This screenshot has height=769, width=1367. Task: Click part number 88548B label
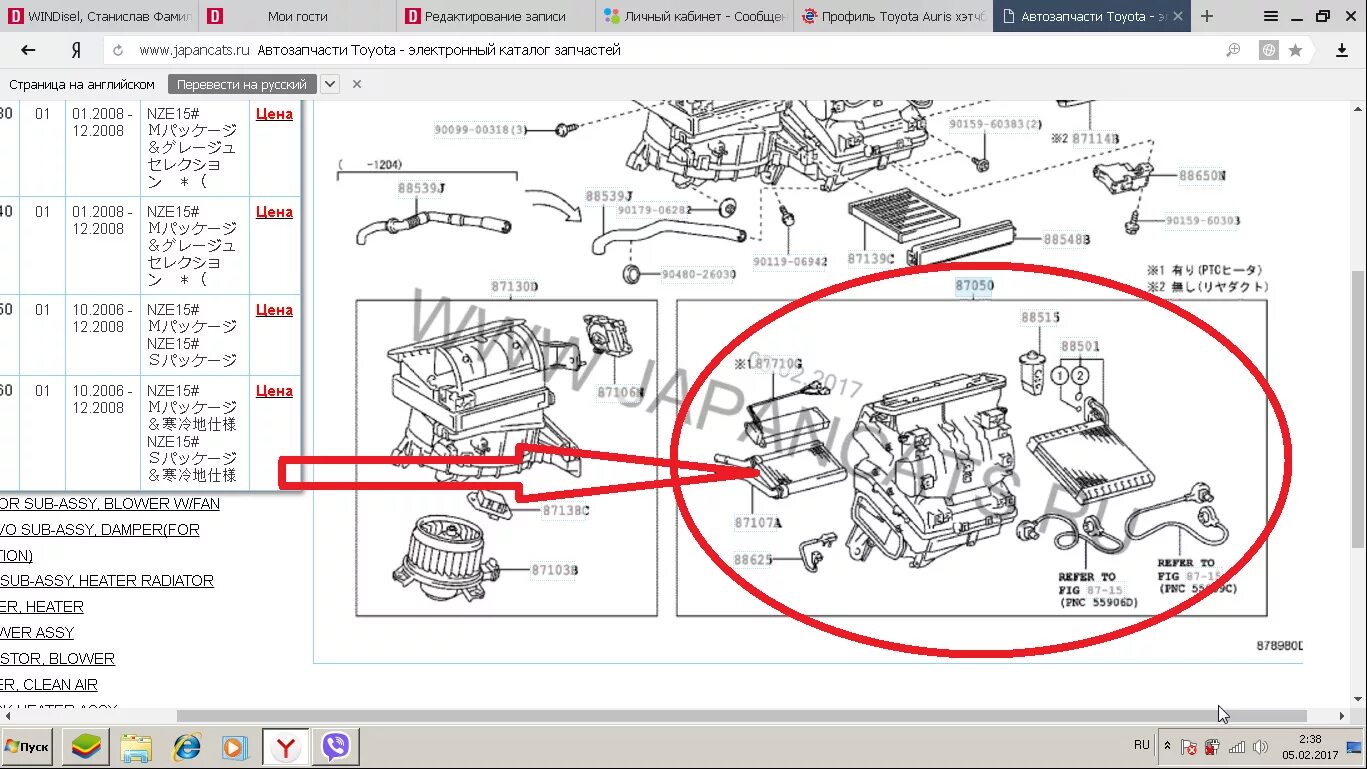(1067, 240)
